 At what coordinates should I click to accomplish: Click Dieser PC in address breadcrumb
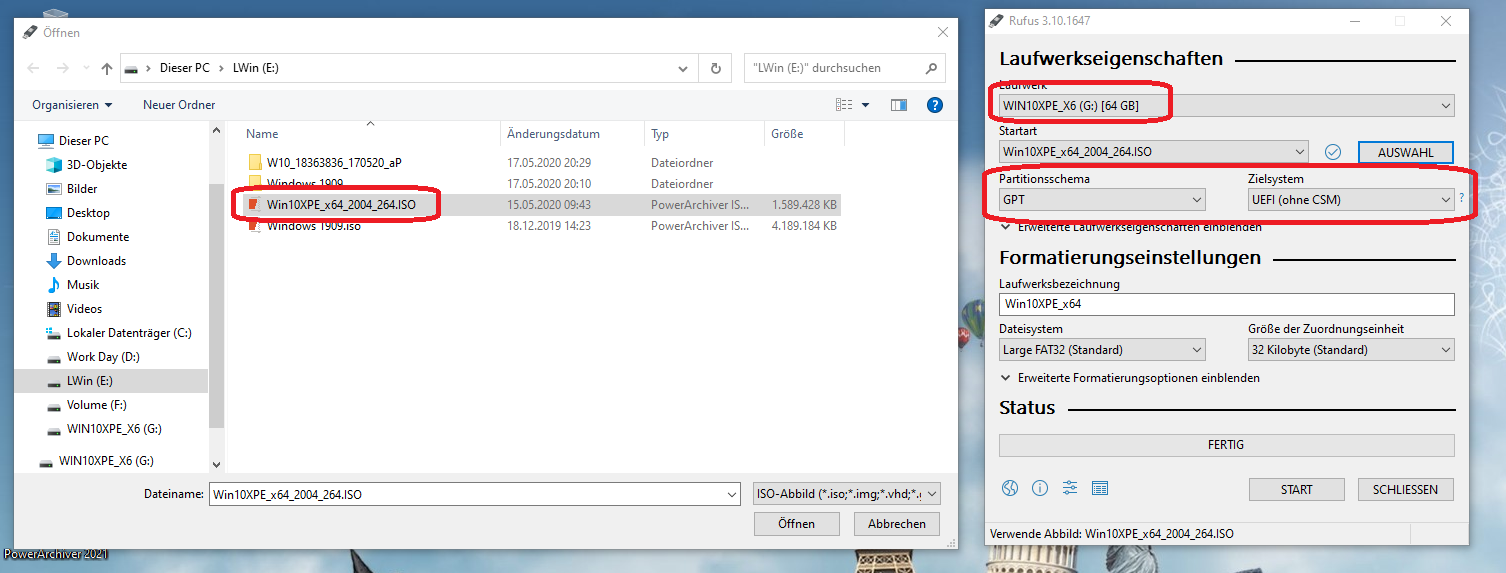pos(184,68)
